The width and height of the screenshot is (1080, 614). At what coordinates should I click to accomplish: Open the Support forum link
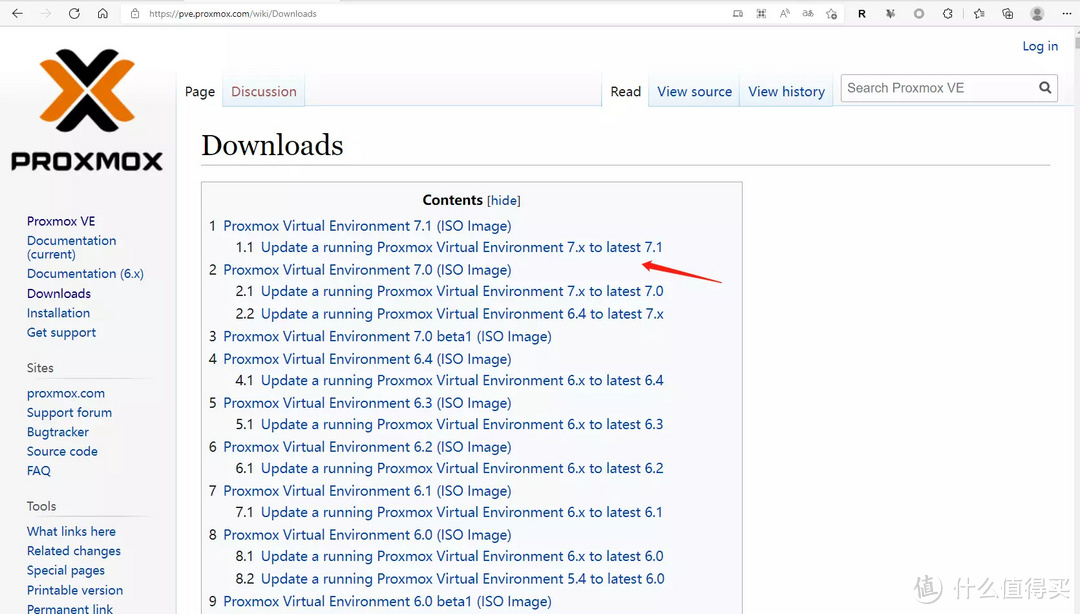click(70, 413)
